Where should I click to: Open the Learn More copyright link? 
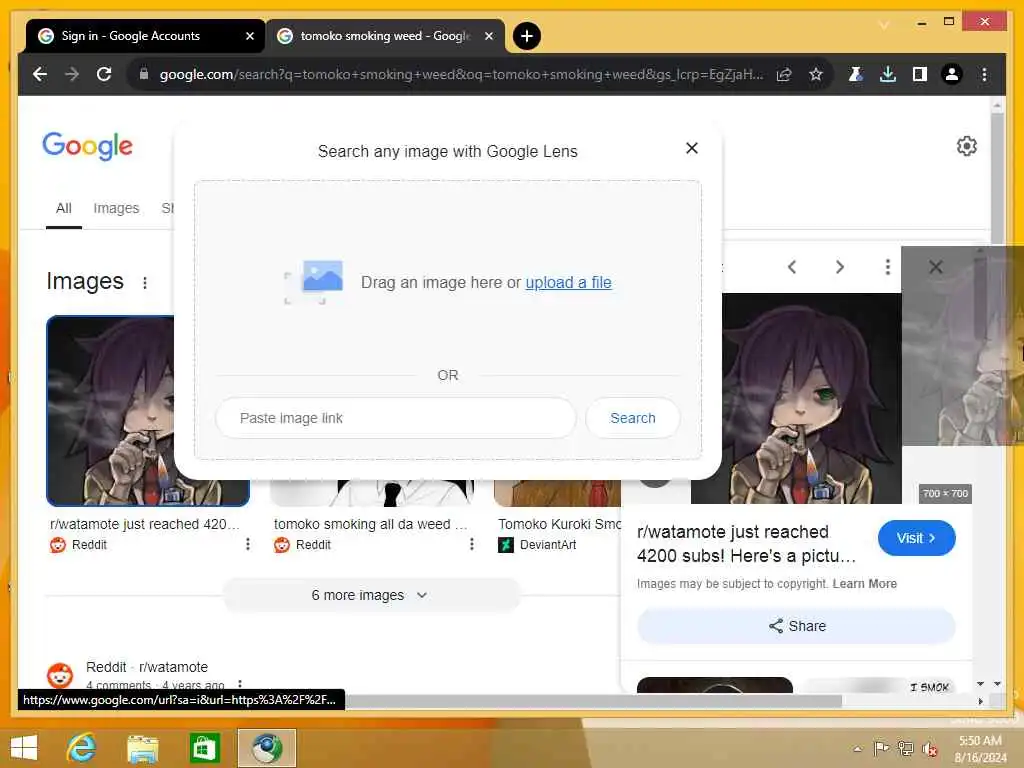coord(864,584)
